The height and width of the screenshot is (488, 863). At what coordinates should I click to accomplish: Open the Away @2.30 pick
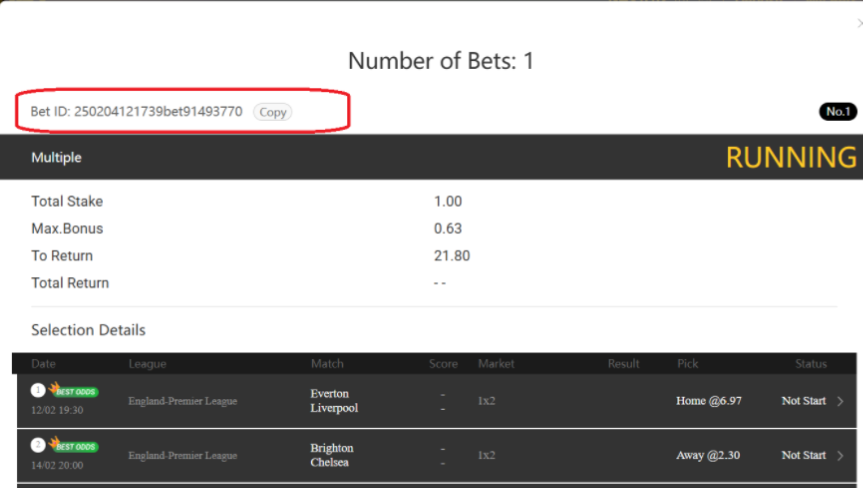(709, 455)
